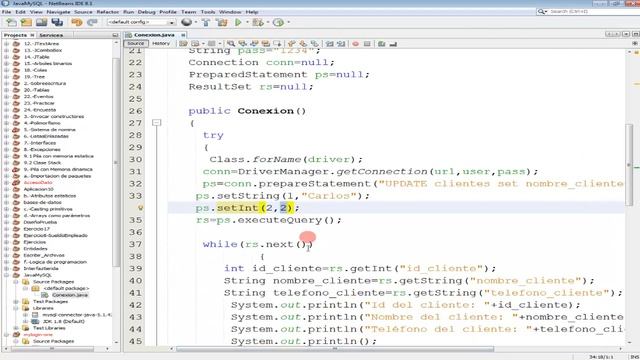This screenshot has width=640, height=360.
Task: Open the browser globe dropdown arrow
Action: [196, 22]
